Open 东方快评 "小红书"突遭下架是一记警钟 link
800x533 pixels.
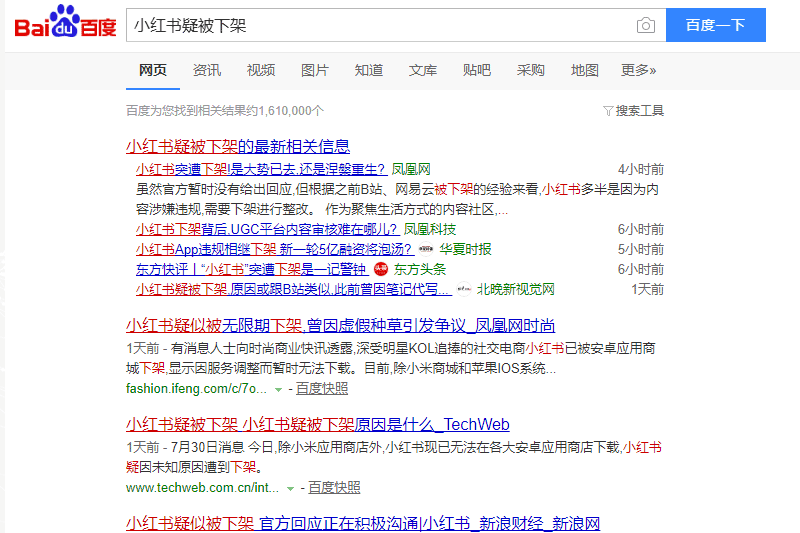tap(251, 269)
